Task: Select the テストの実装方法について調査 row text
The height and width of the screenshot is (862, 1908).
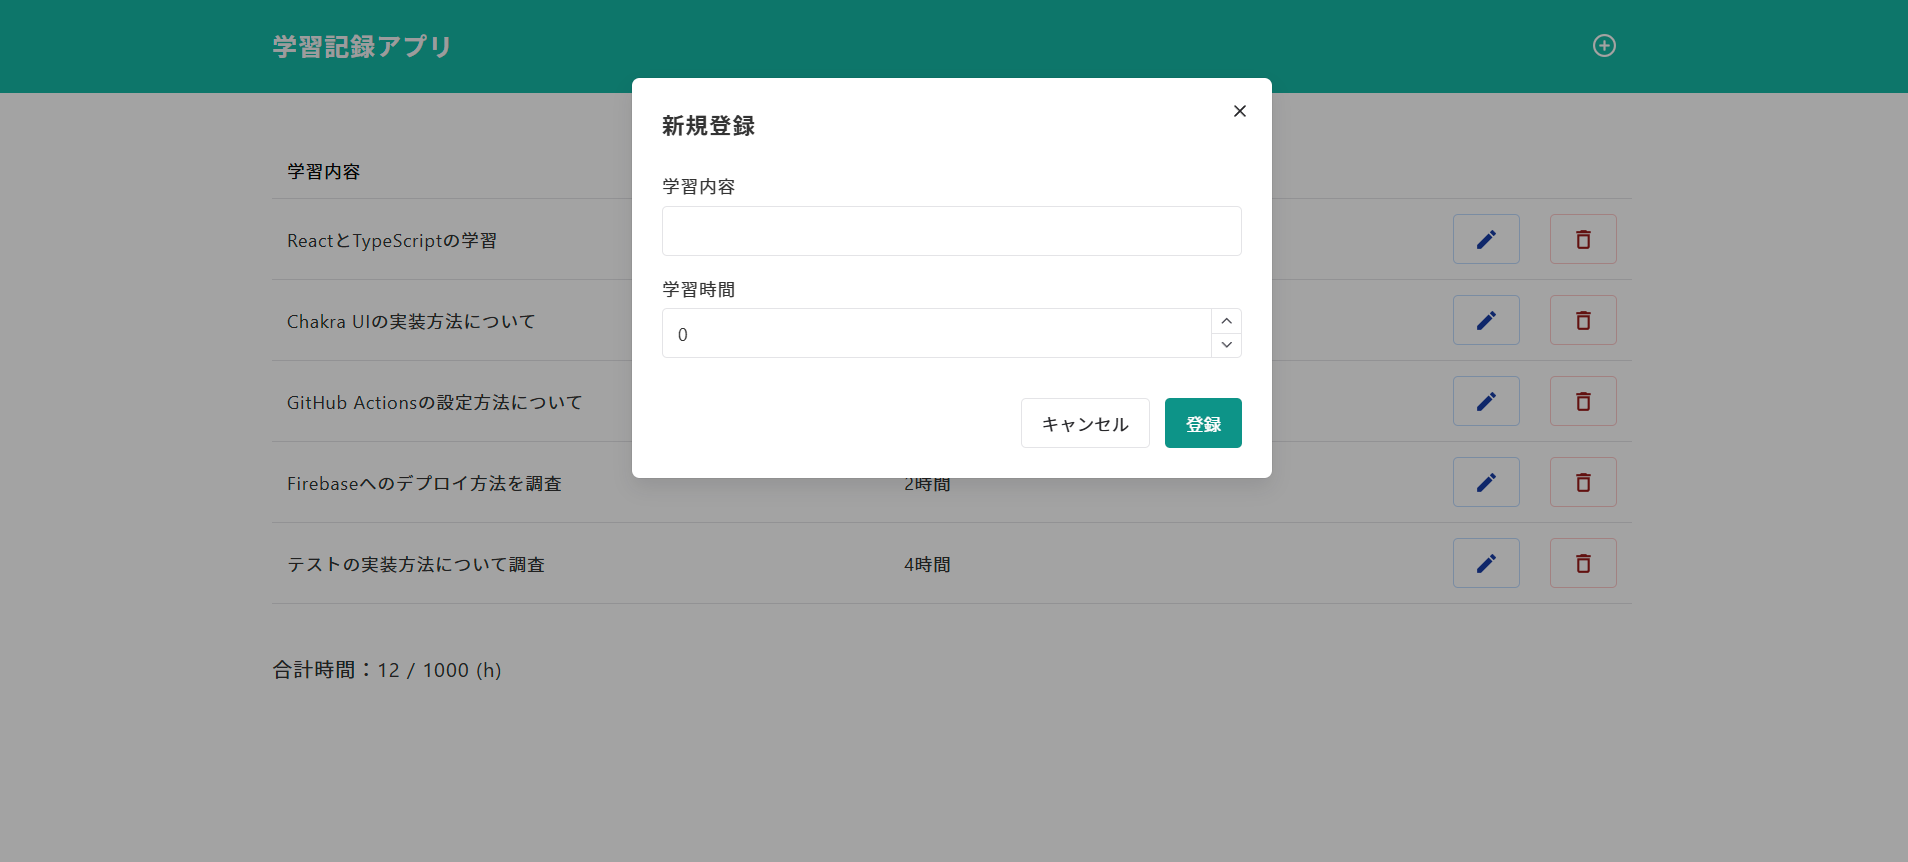Action: [416, 565]
